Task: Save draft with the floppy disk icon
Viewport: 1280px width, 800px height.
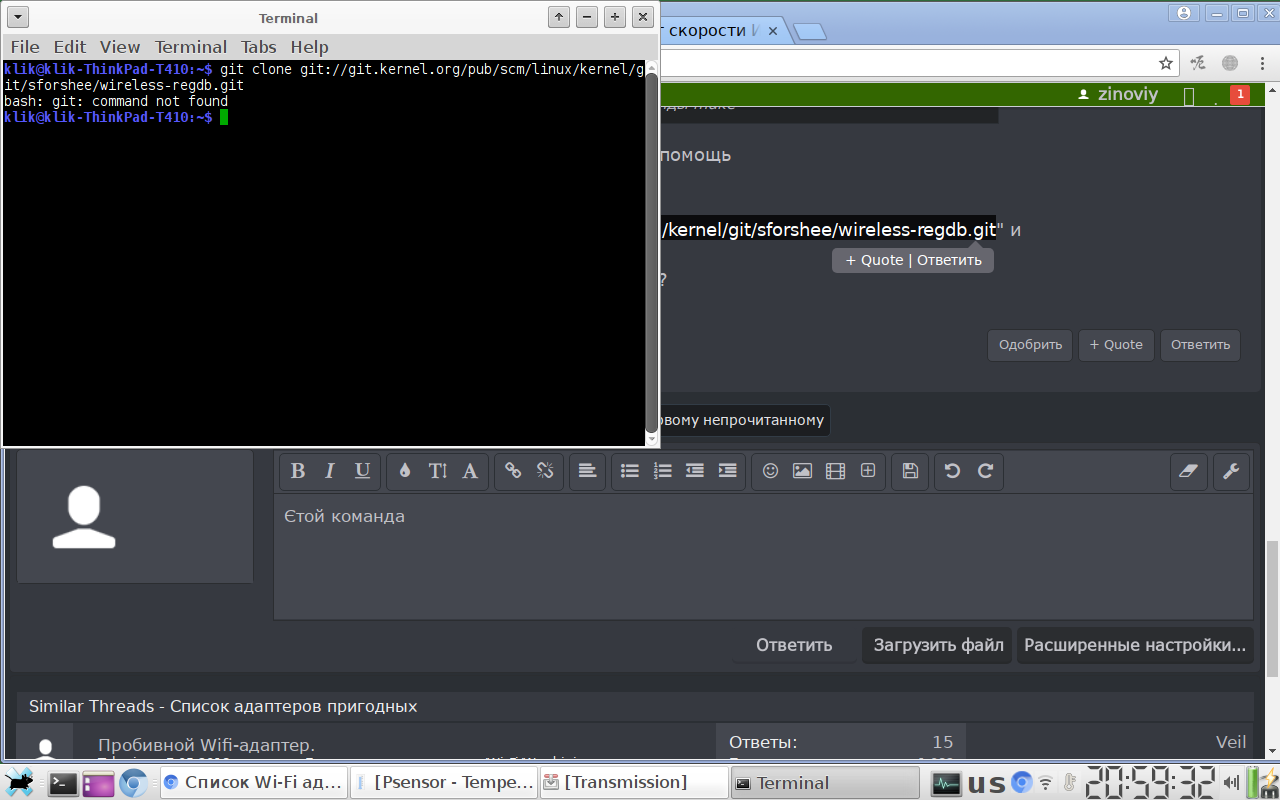Action: [910, 471]
